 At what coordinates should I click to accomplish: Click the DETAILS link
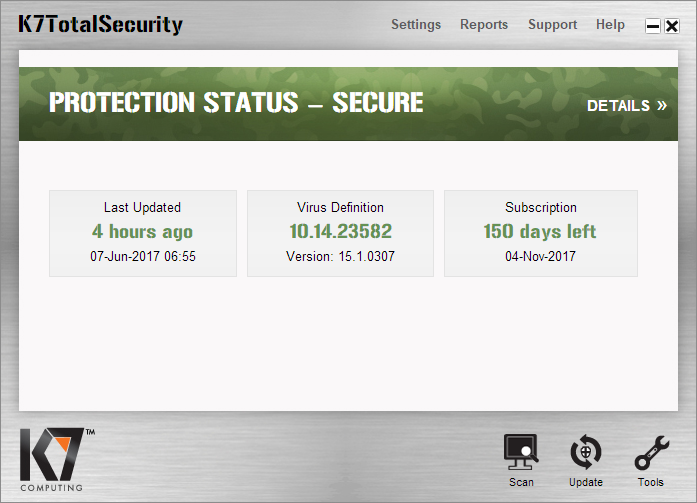pos(618,105)
